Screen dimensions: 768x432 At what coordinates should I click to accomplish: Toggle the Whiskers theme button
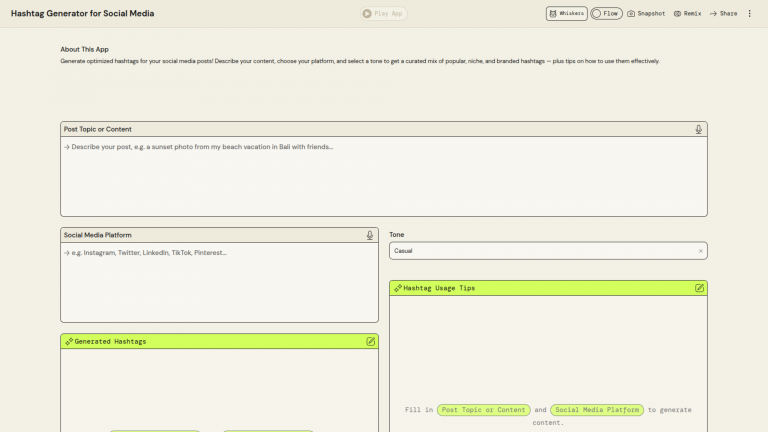point(566,14)
